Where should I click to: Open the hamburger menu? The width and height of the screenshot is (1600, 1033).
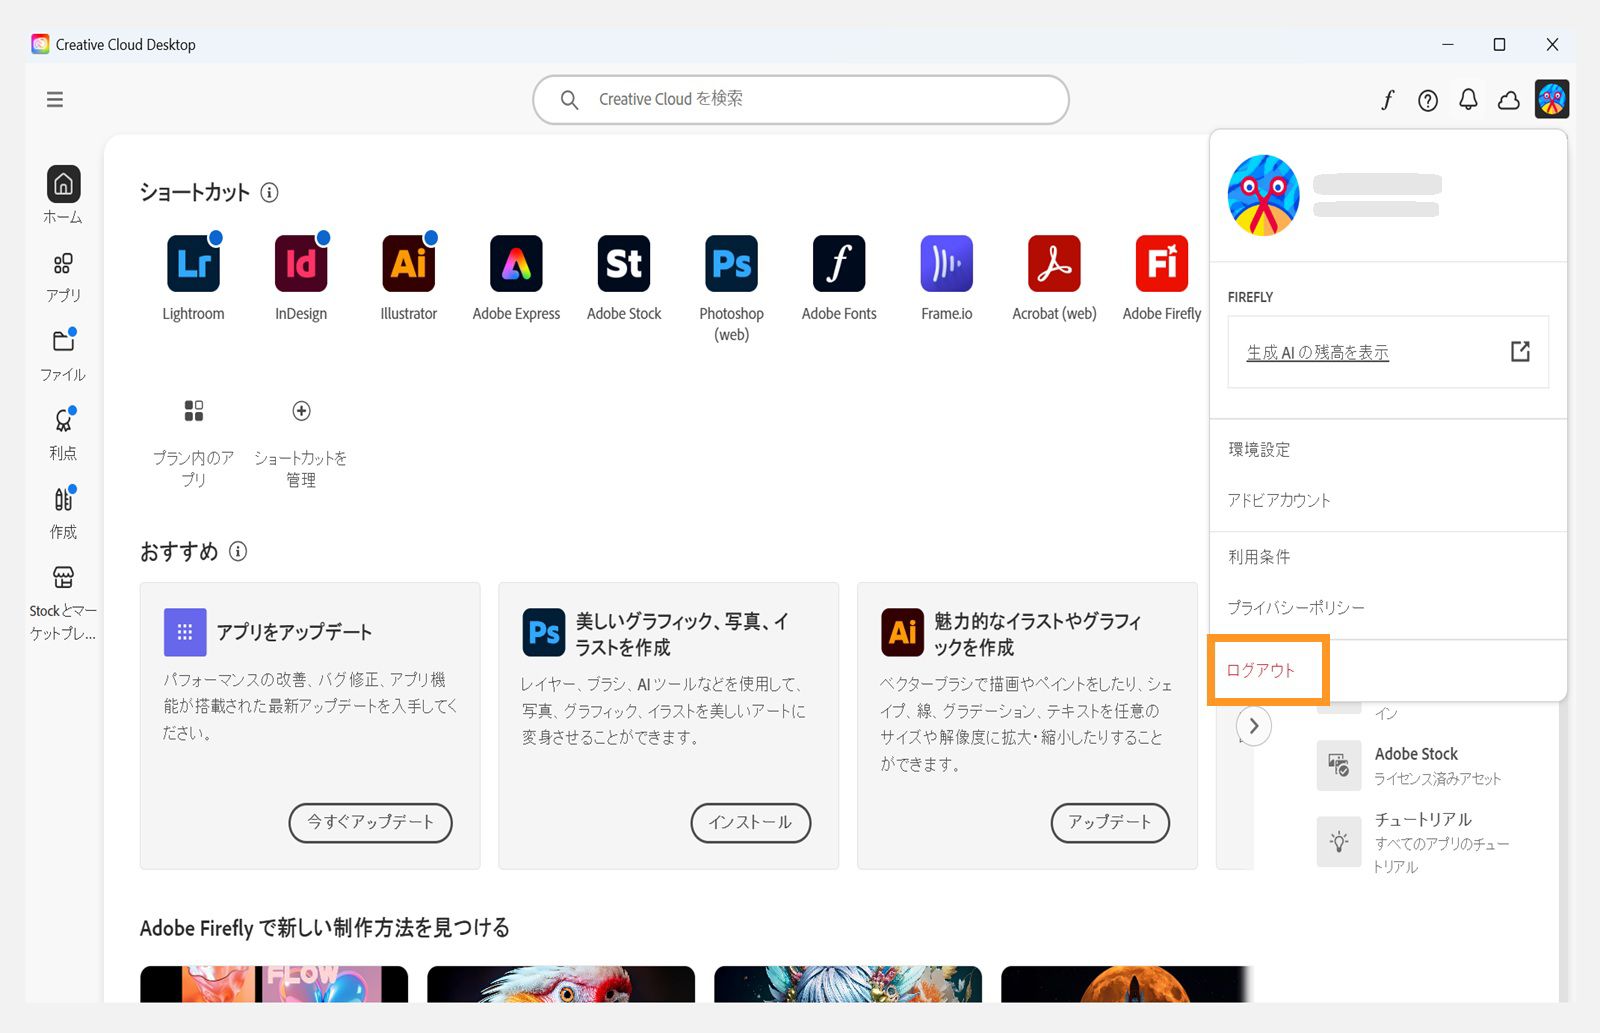point(55,99)
